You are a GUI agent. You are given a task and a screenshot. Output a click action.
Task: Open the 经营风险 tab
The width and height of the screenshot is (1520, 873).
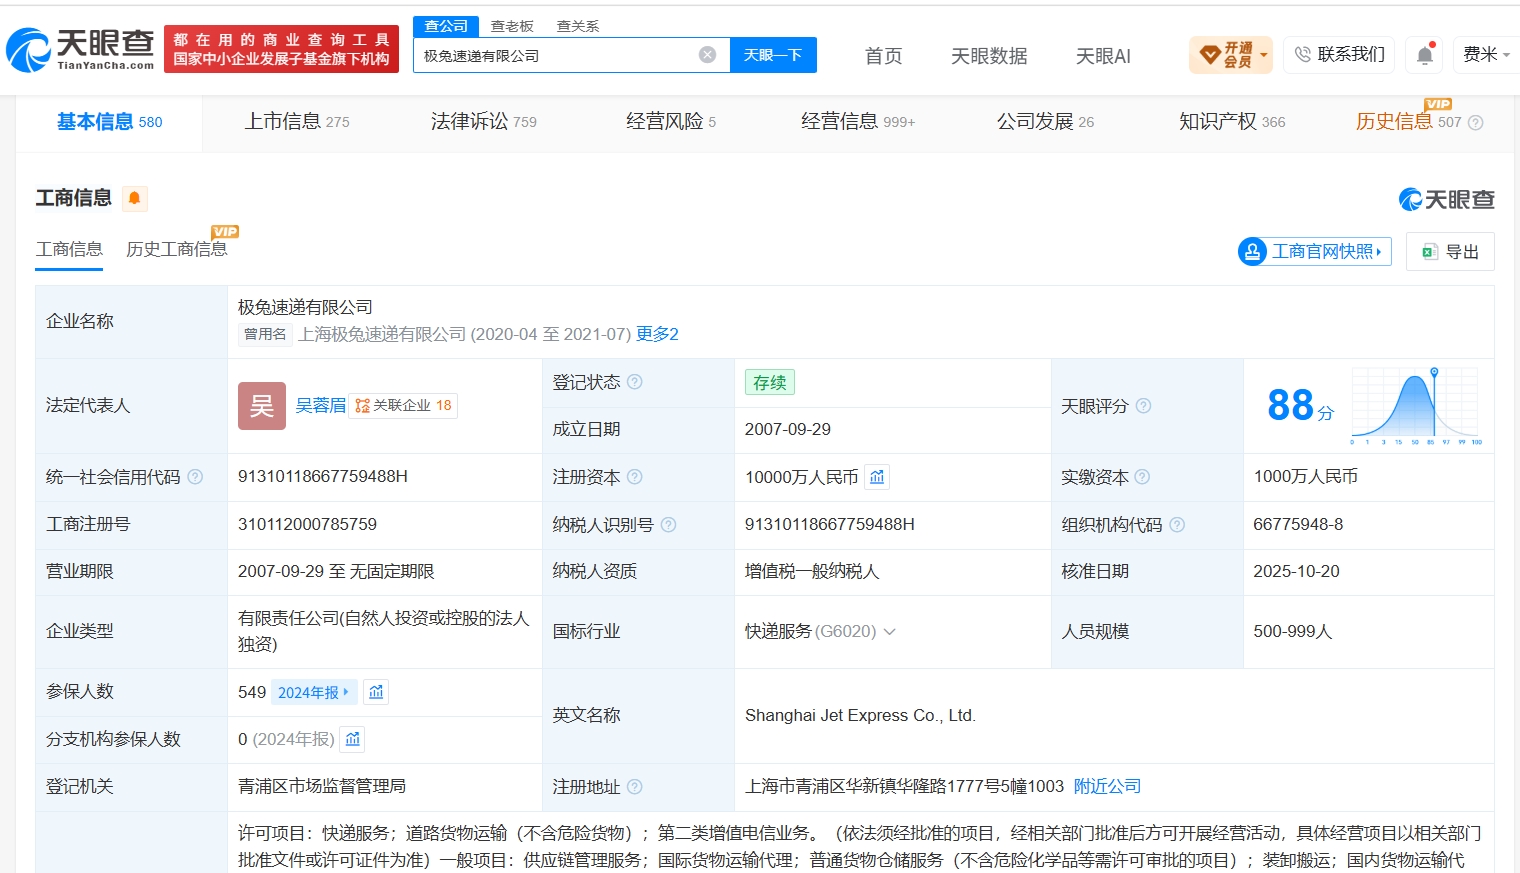pyautogui.click(x=671, y=122)
